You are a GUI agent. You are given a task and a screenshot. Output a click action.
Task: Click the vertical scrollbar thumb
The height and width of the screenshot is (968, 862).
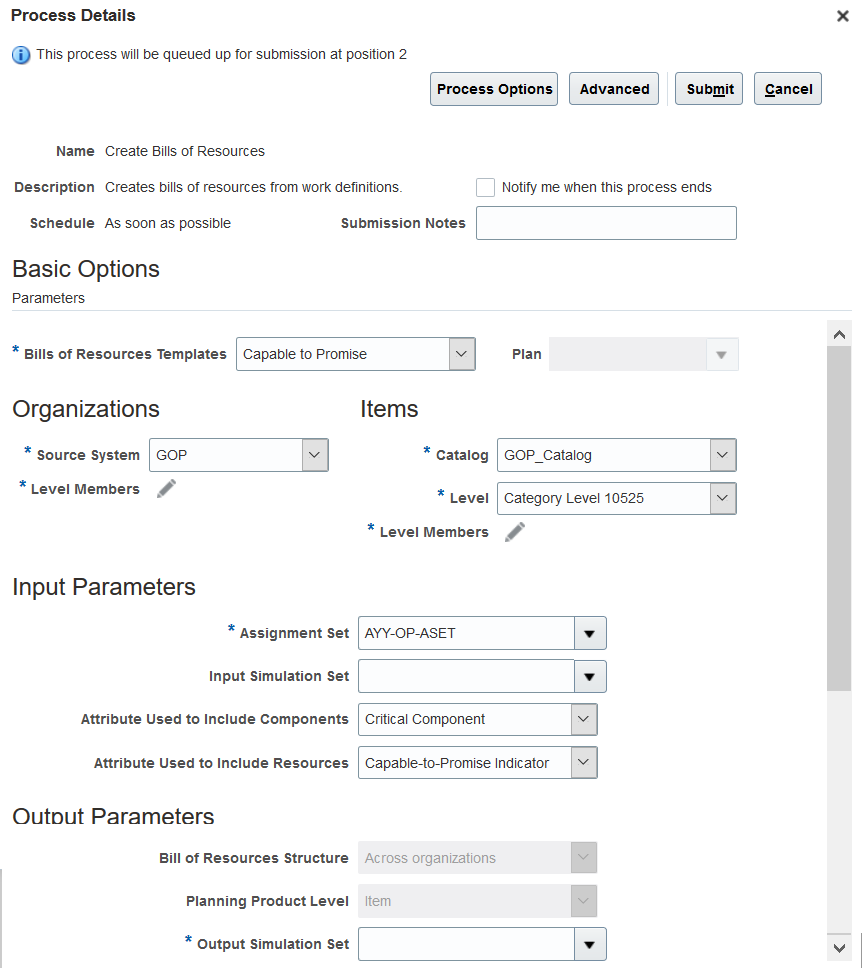(x=839, y=519)
